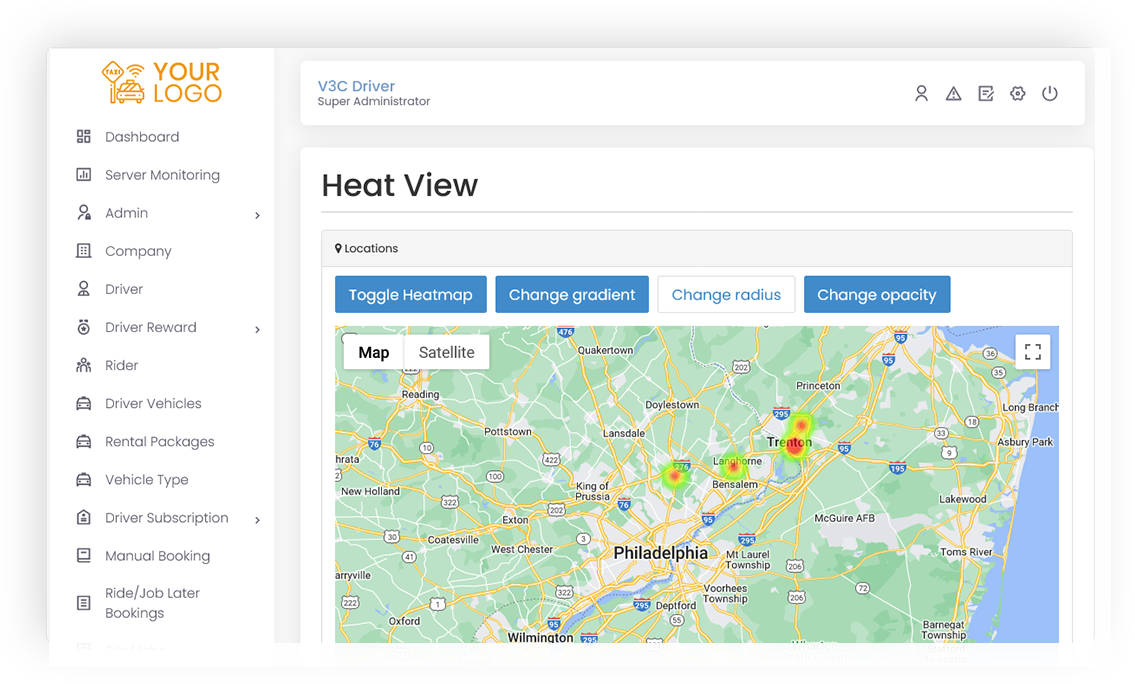Click the Server Monitoring chart icon
Image resolution: width=1135 pixels, height=684 pixels.
(84, 174)
